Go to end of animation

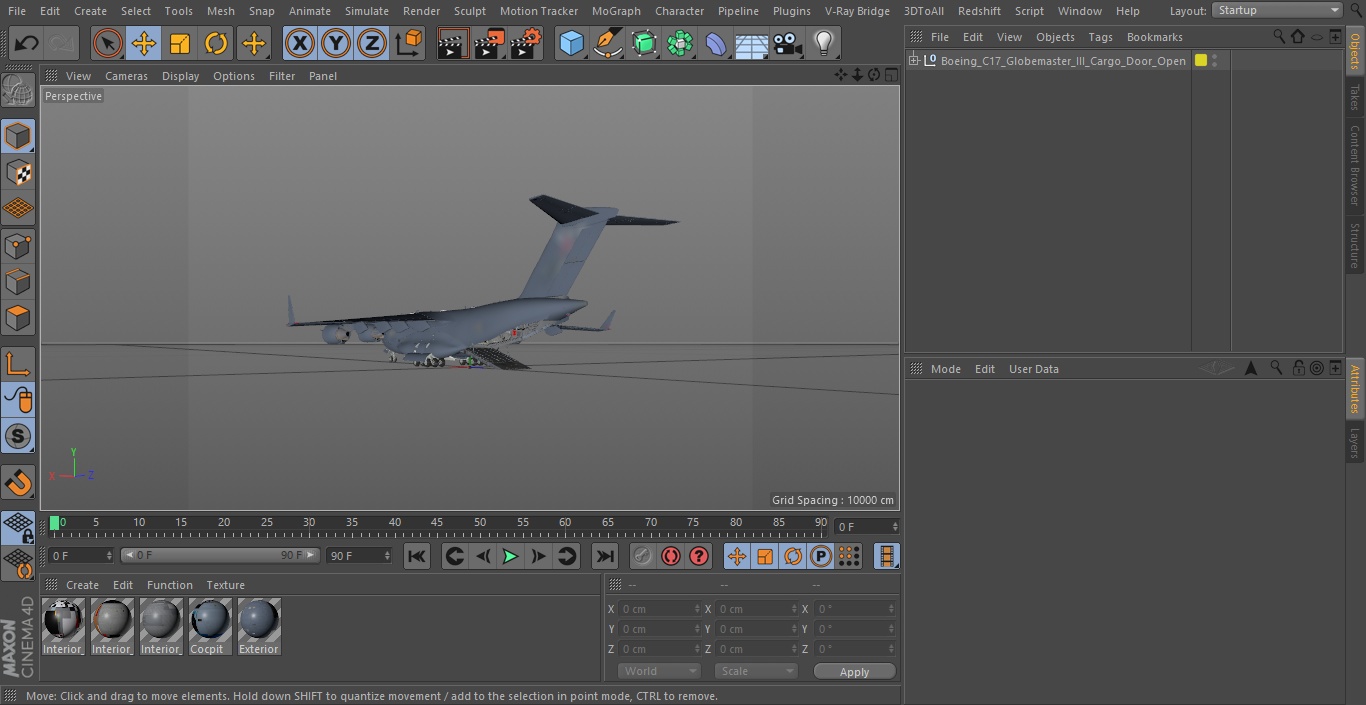click(x=605, y=556)
